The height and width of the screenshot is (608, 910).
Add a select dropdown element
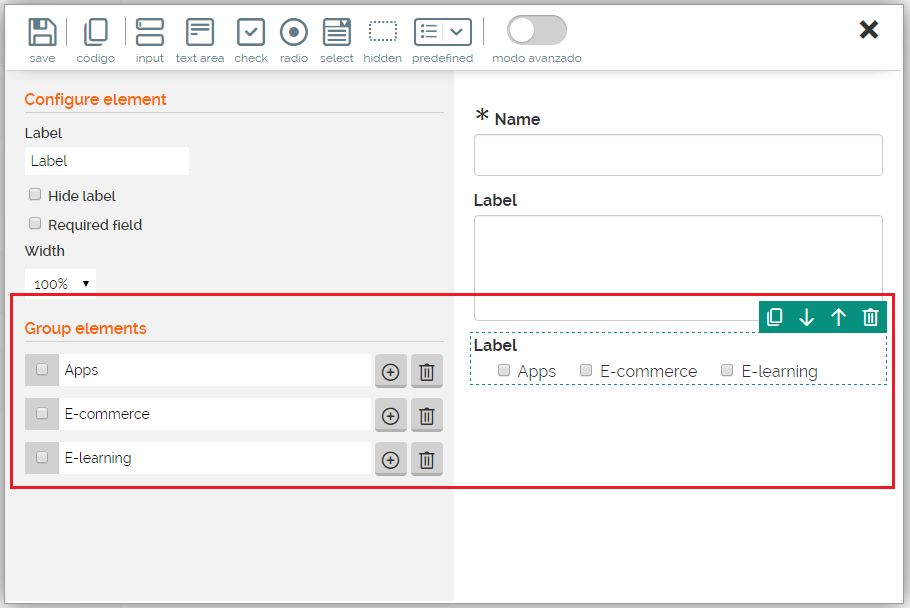tap(337, 33)
